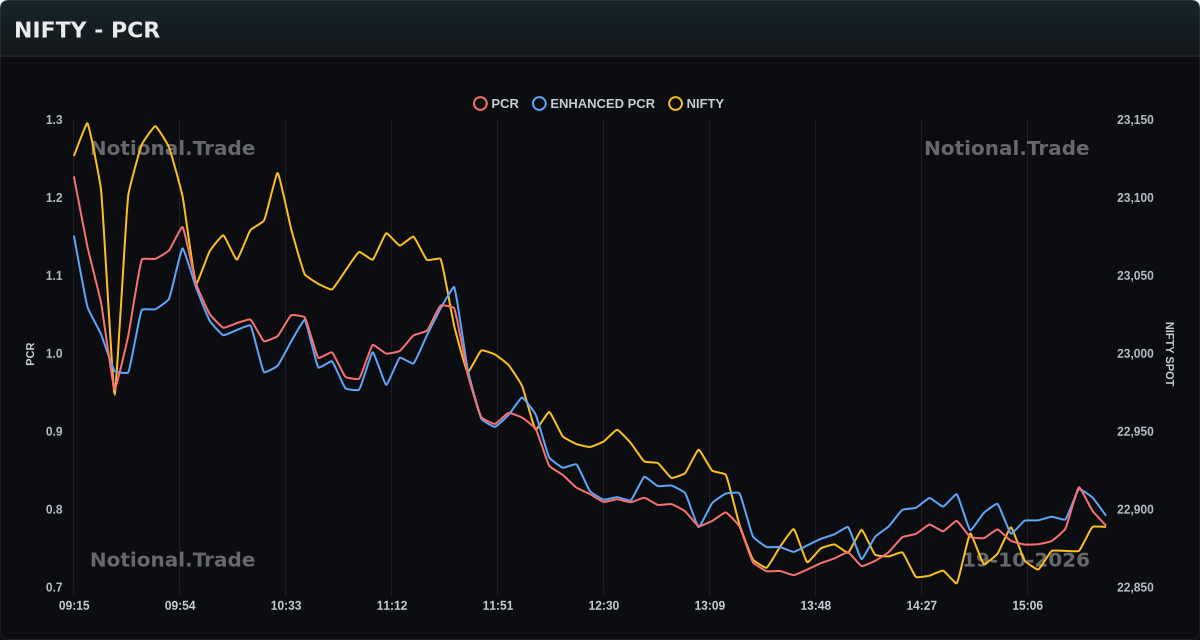1200x640 pixels.
Task: Click the 22,850 Nifty spot tick
Action: (1135, 588)
